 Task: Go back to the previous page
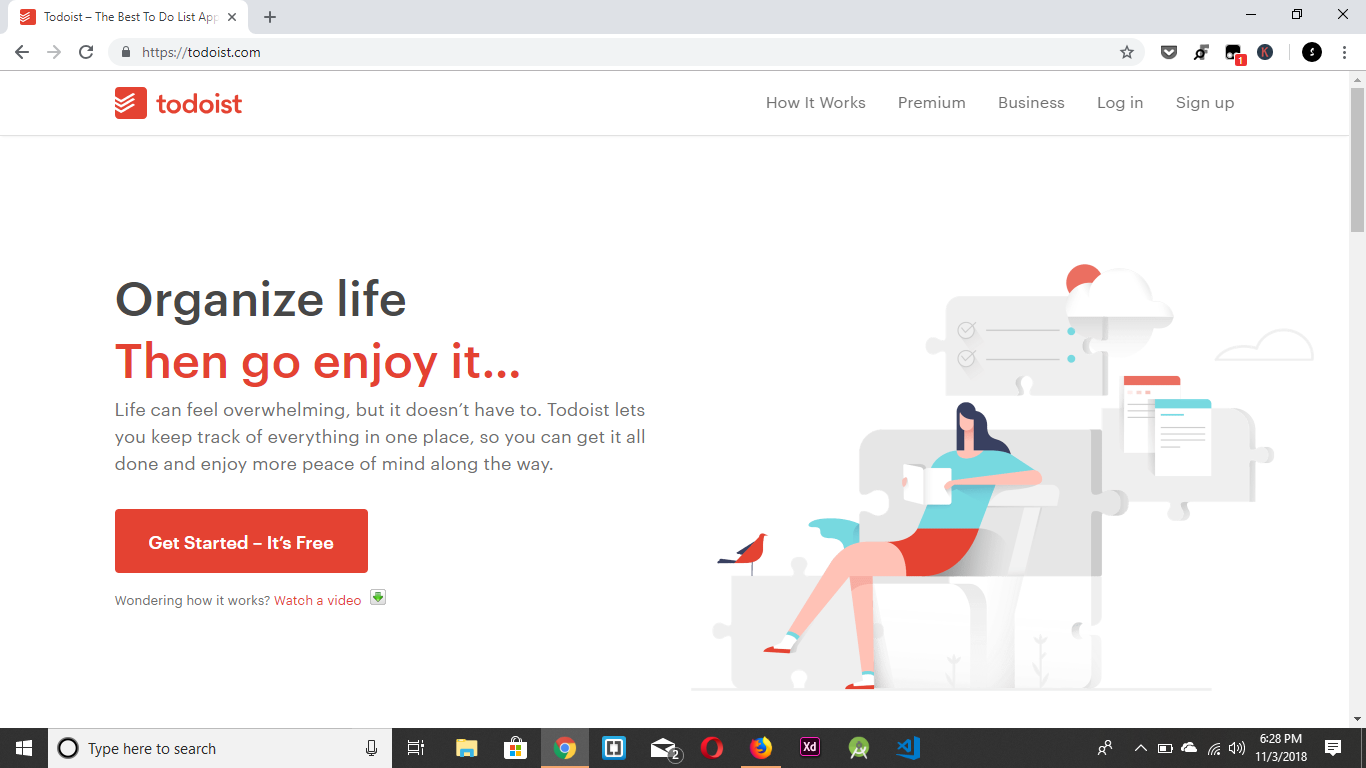22,52
